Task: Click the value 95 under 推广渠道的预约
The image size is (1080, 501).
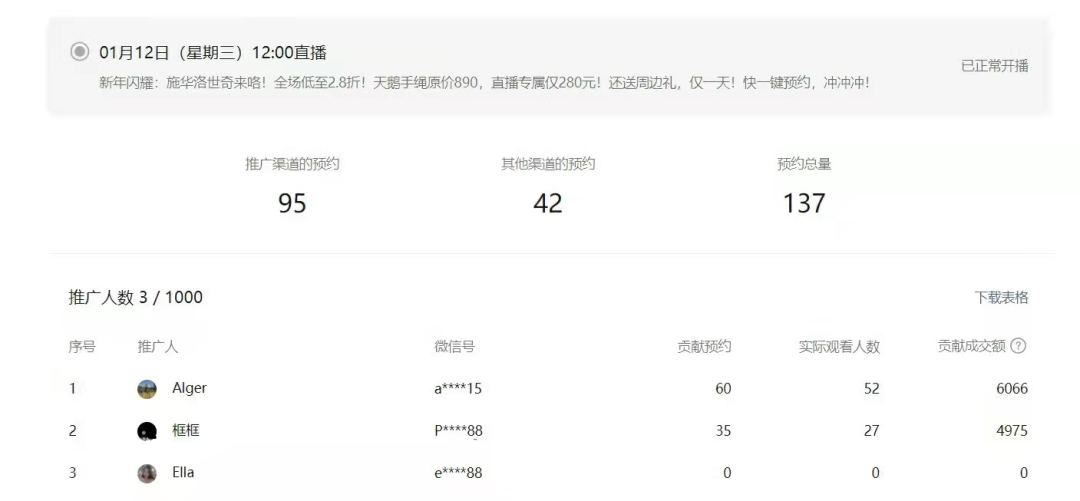Action: click(292, 203)
